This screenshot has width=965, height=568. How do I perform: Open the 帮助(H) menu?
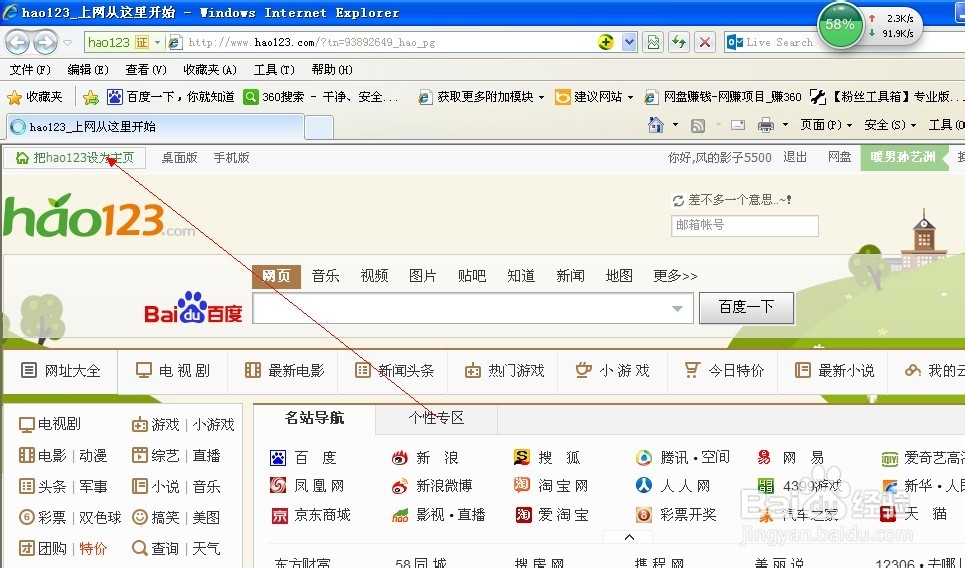tap(332, 70)
